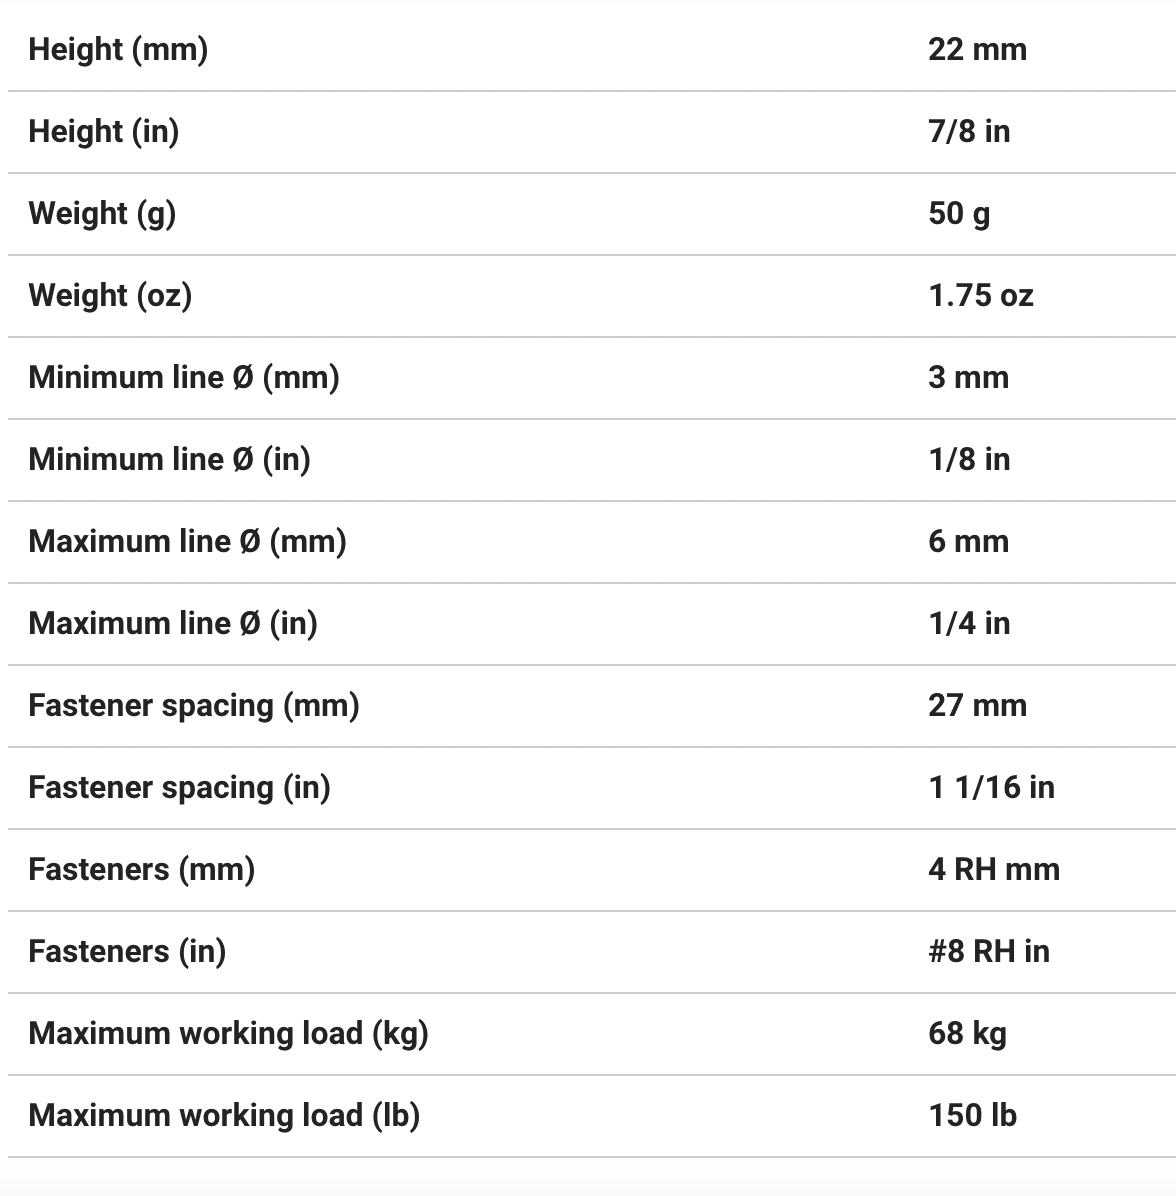The width and height of the screenshot is (1176, 1196).
Task: Click "Fastener spacing (mm)" label
Action: [x=194, y=705]
